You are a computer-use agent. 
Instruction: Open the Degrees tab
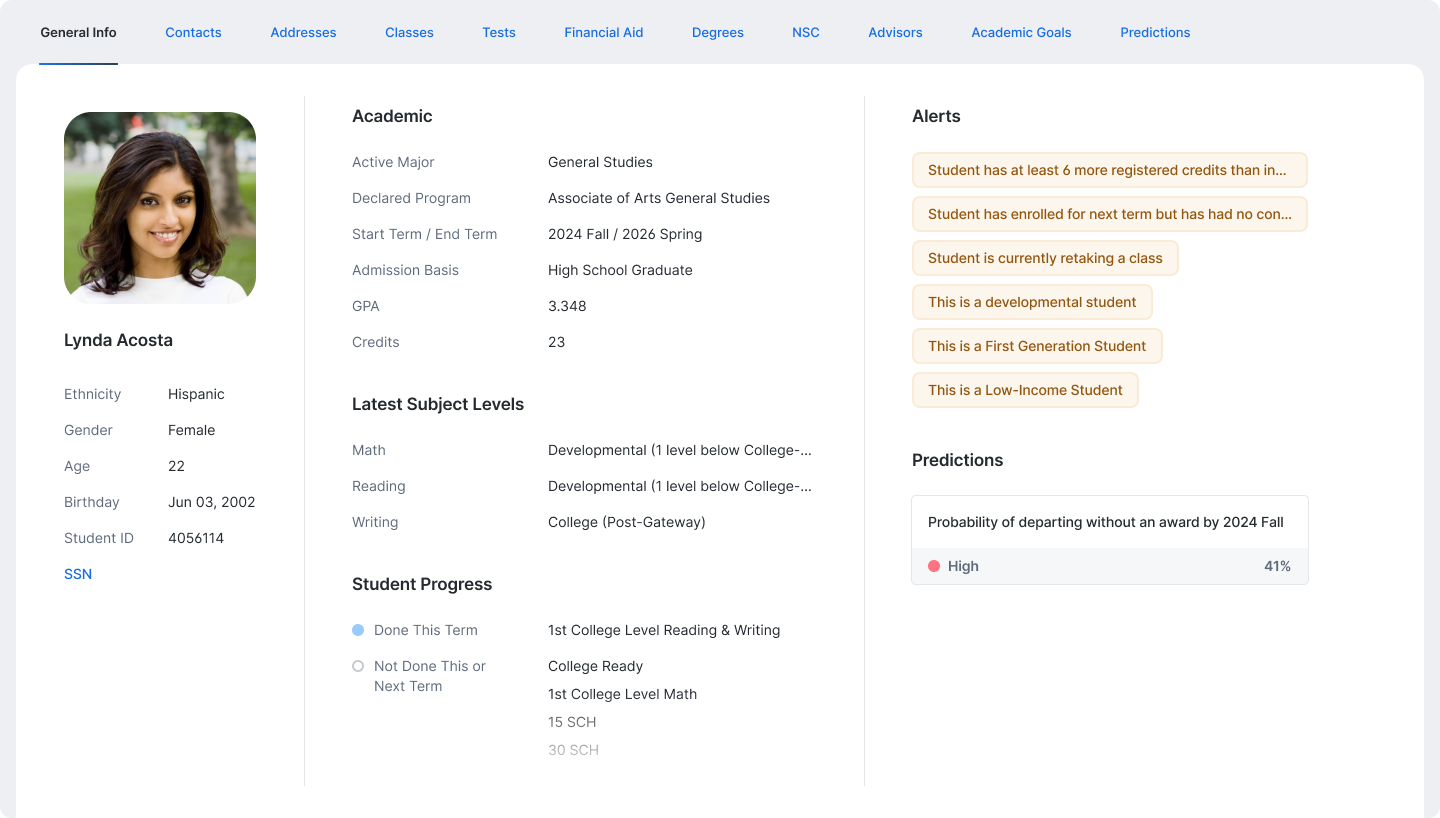[x=717, y=32]
